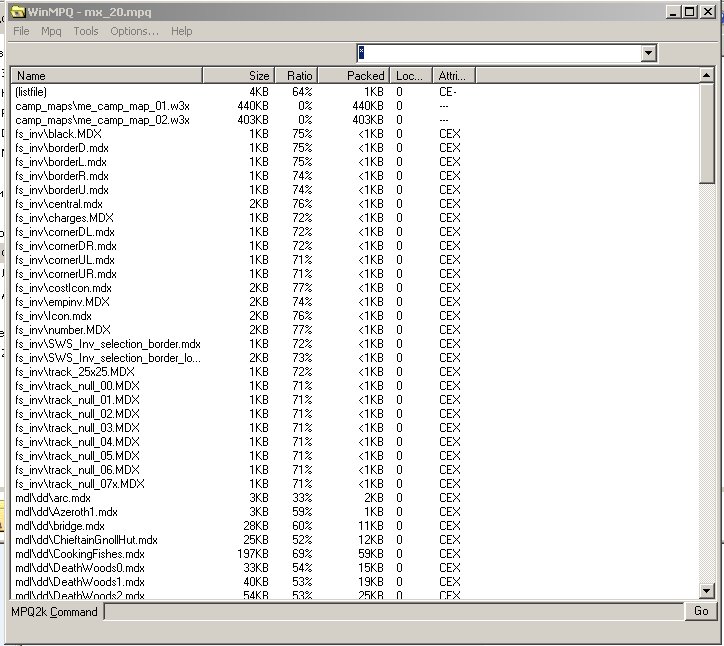Click the Go button
The height and width of the screenshot is (646, 724).
(700, 611)
